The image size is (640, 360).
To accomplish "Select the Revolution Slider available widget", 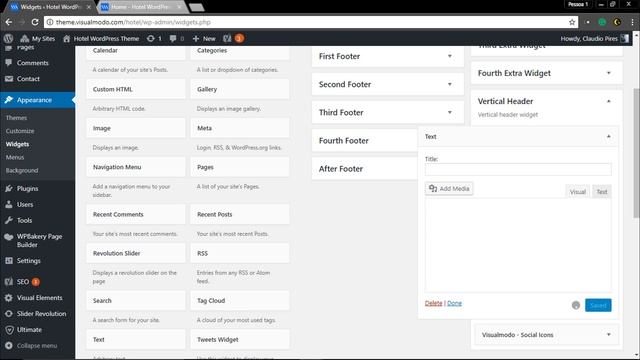I will pos(136,253).
